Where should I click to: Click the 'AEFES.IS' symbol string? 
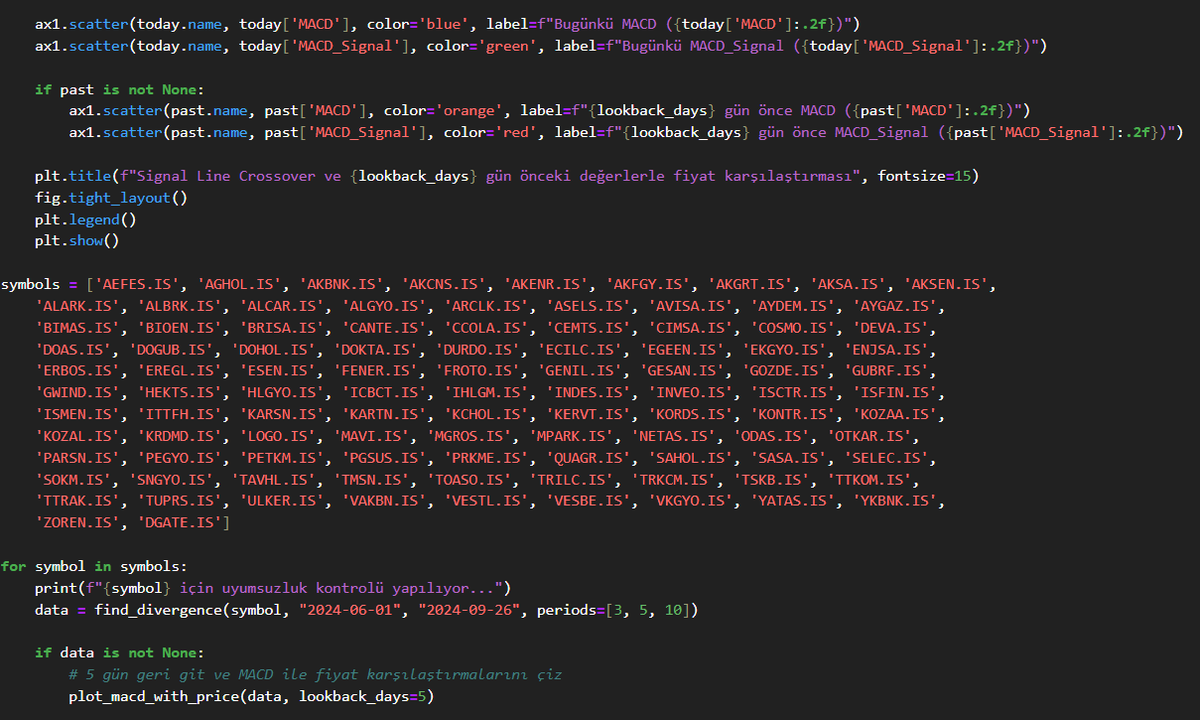137,284
